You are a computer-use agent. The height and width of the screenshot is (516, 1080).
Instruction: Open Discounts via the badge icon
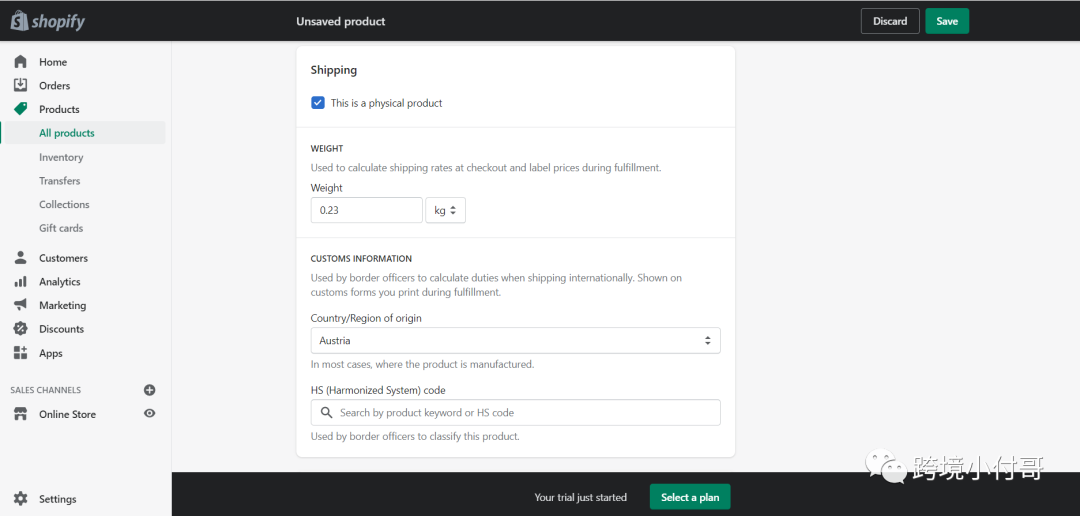[20, 329]
